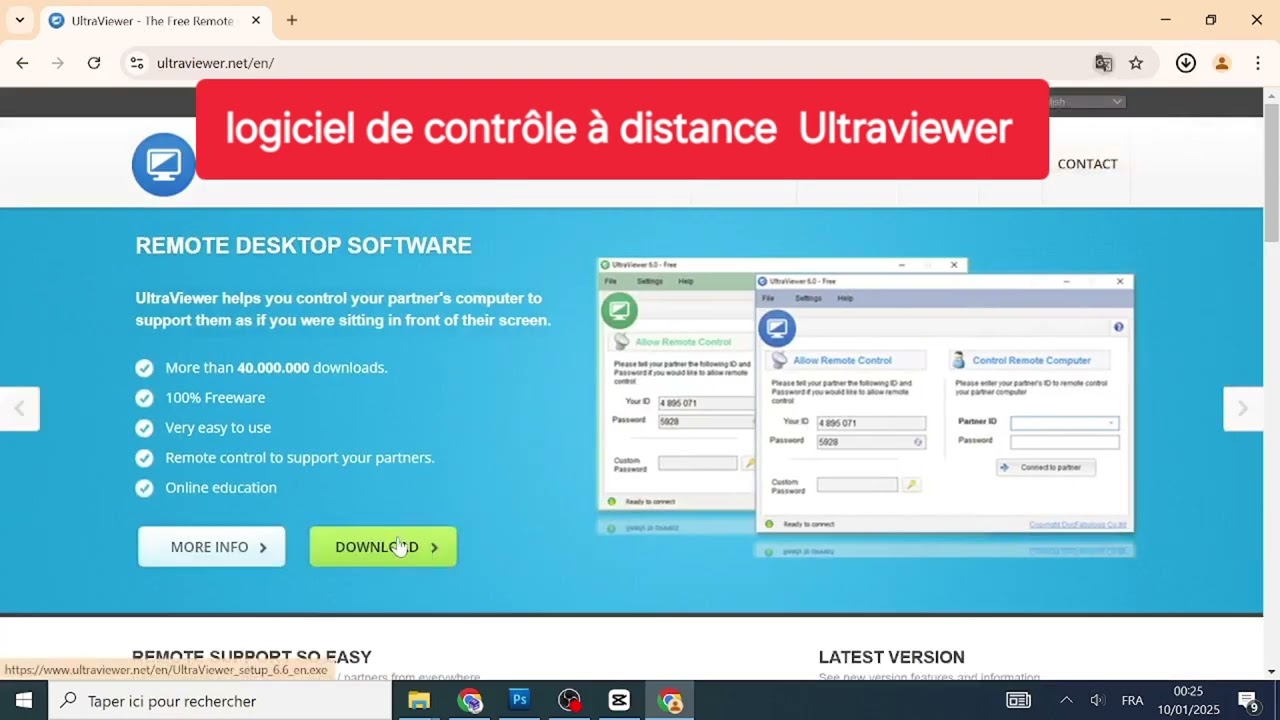Viewport: 1280px width, 720px height.
Task: Open the Chrome three-dot menu
Action: 1258,63
